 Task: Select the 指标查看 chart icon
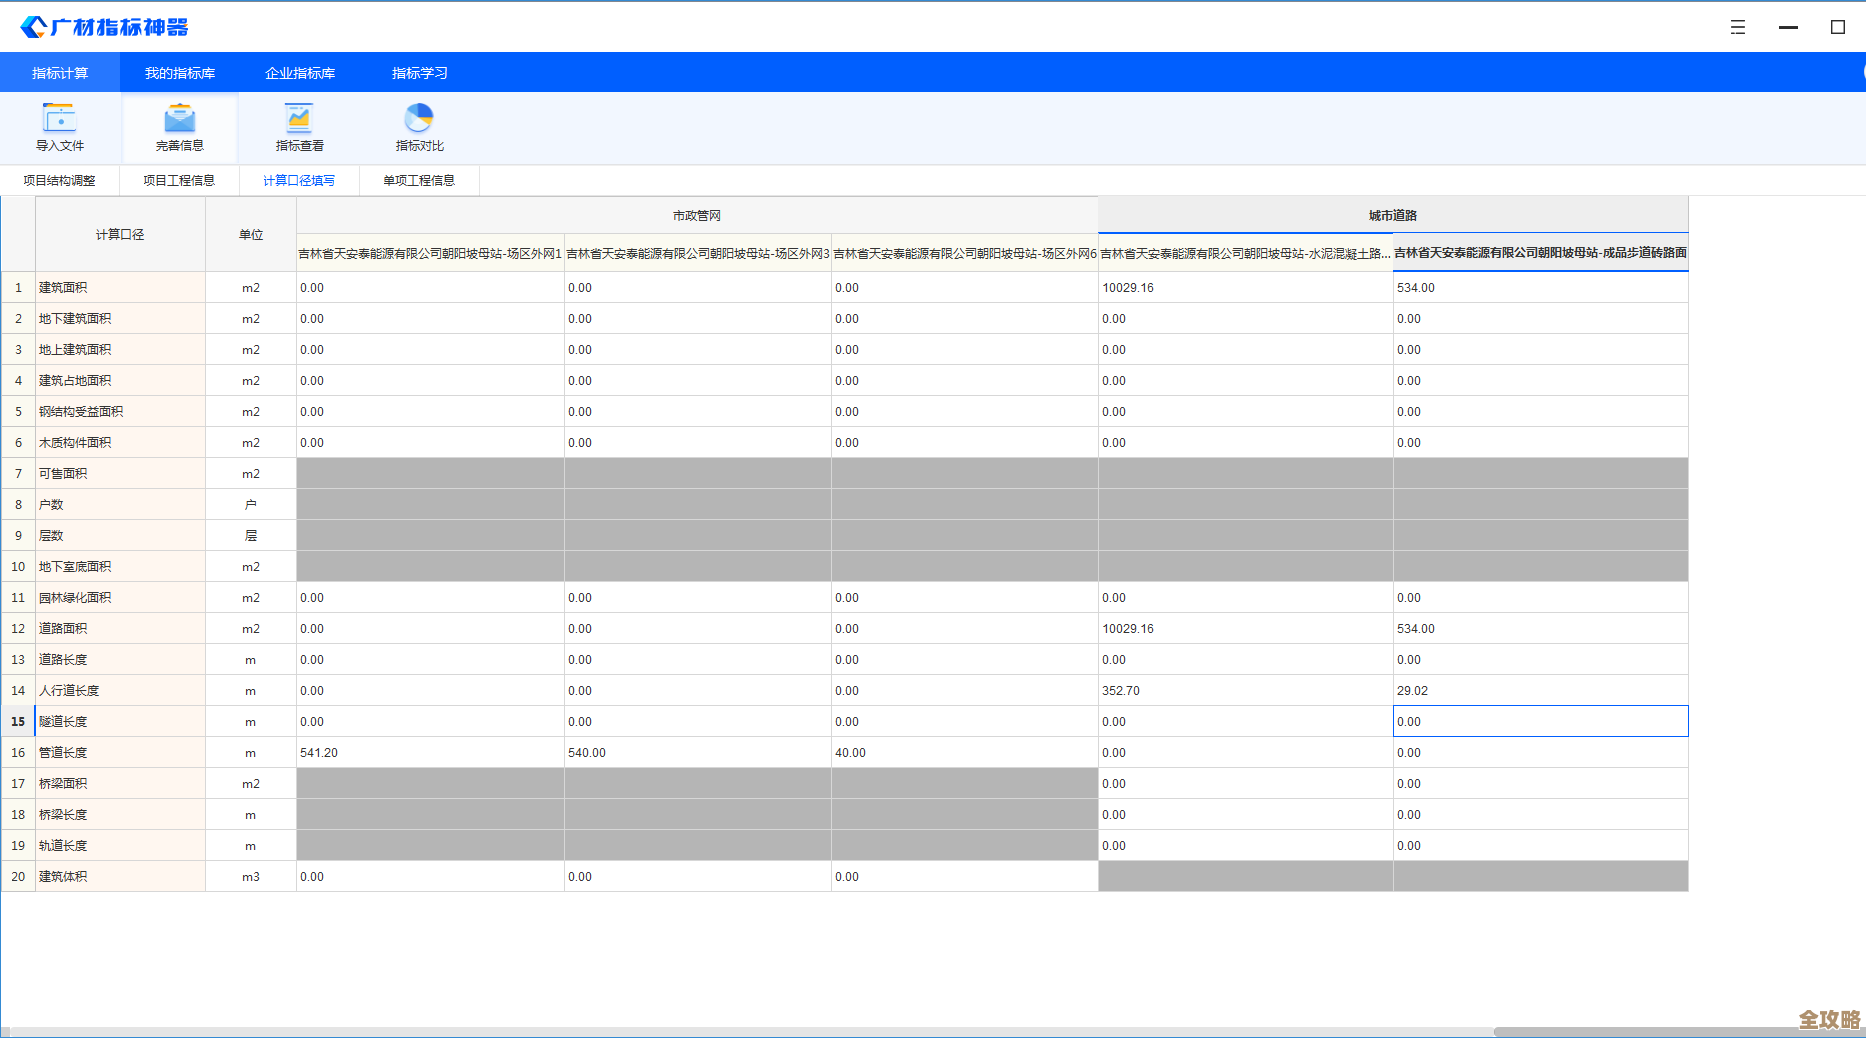(x=299, y=119)
